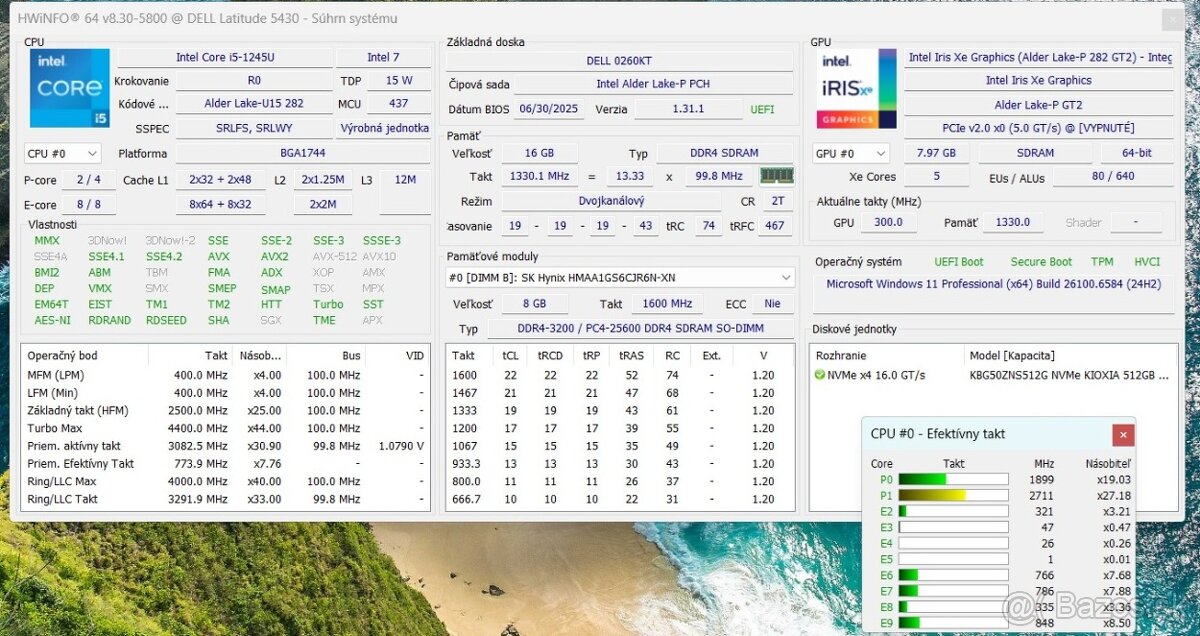Click the Výrobná jednotka button
The image size is (1200, 636).
click(x=384, y=129)
